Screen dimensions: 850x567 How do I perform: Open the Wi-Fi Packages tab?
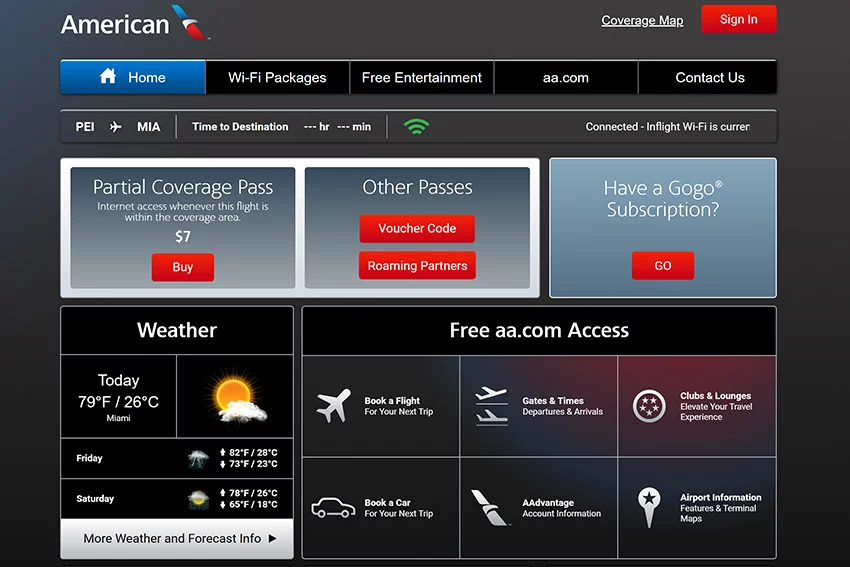coord(277,78)
